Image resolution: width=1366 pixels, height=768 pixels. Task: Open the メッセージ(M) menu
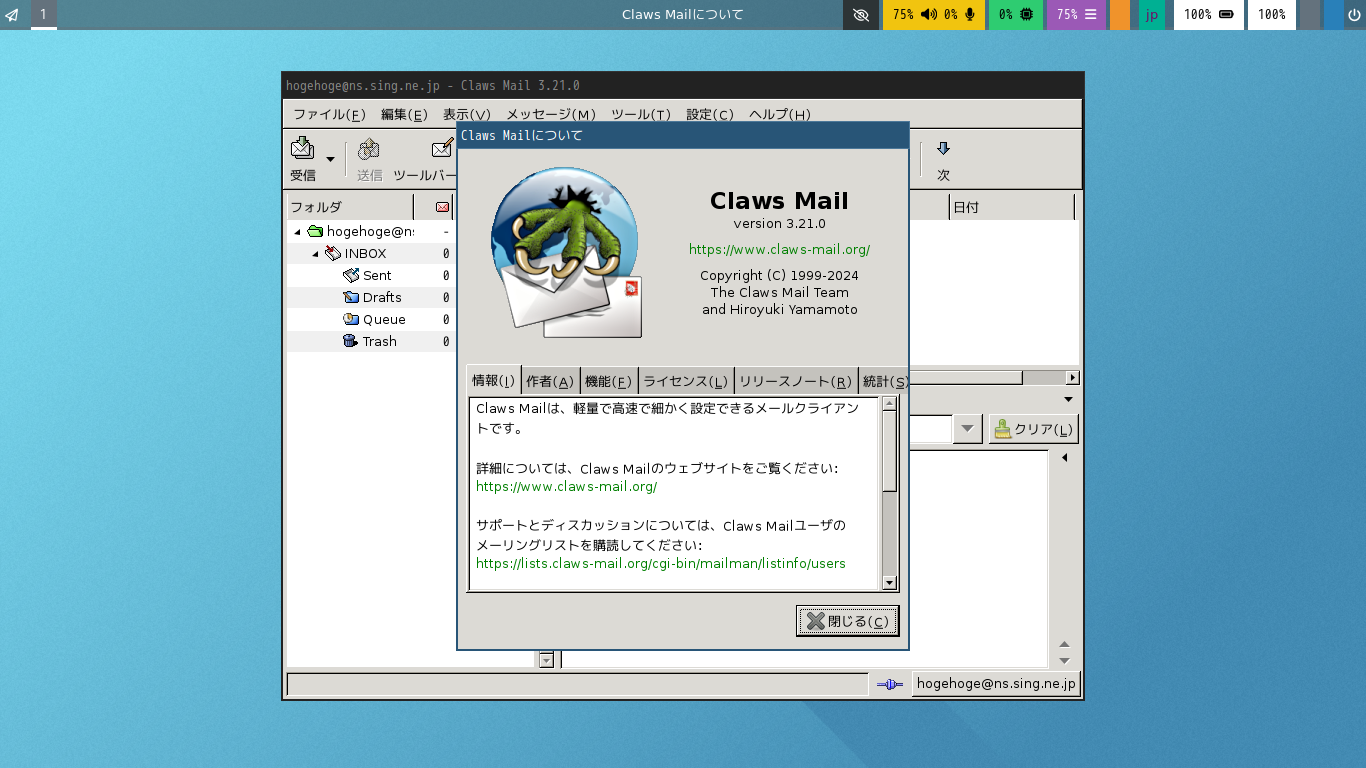click(550, 114)
